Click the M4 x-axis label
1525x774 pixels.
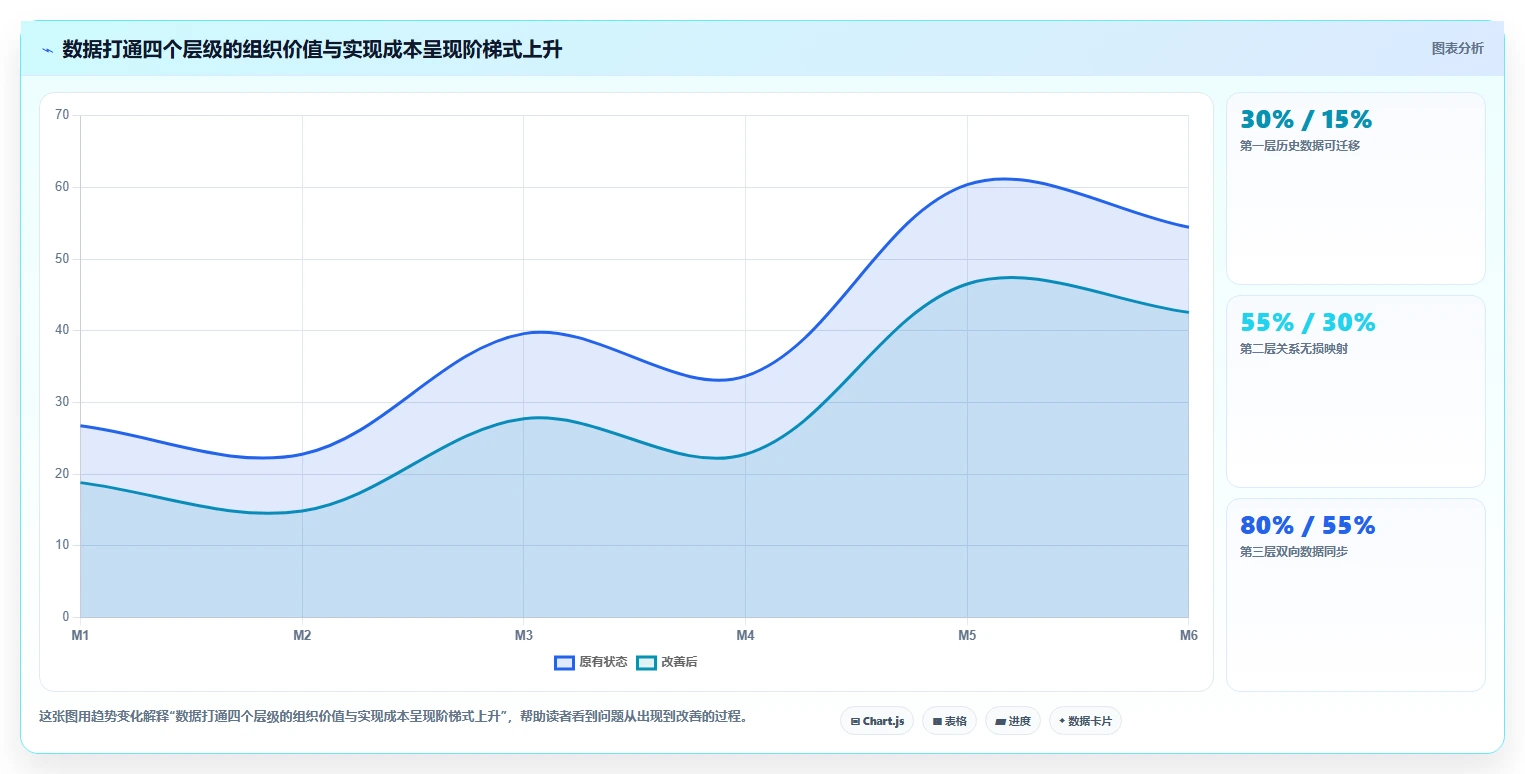click(745, 635)
